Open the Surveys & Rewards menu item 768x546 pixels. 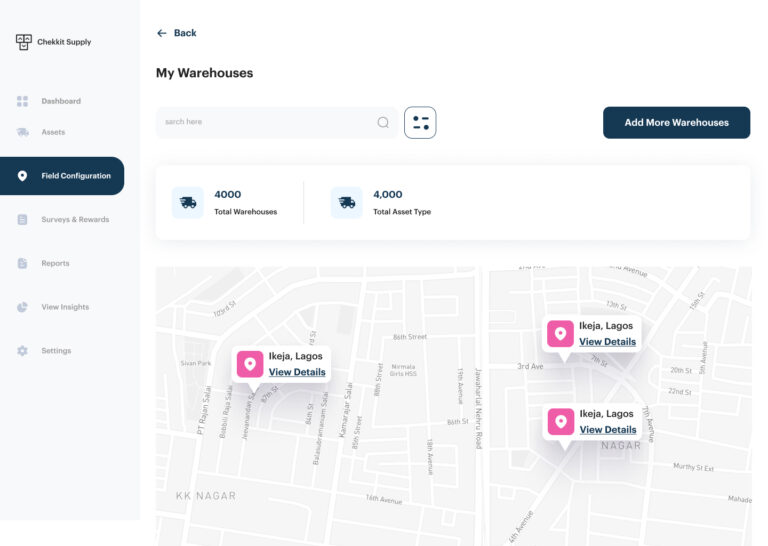[75, 219]
